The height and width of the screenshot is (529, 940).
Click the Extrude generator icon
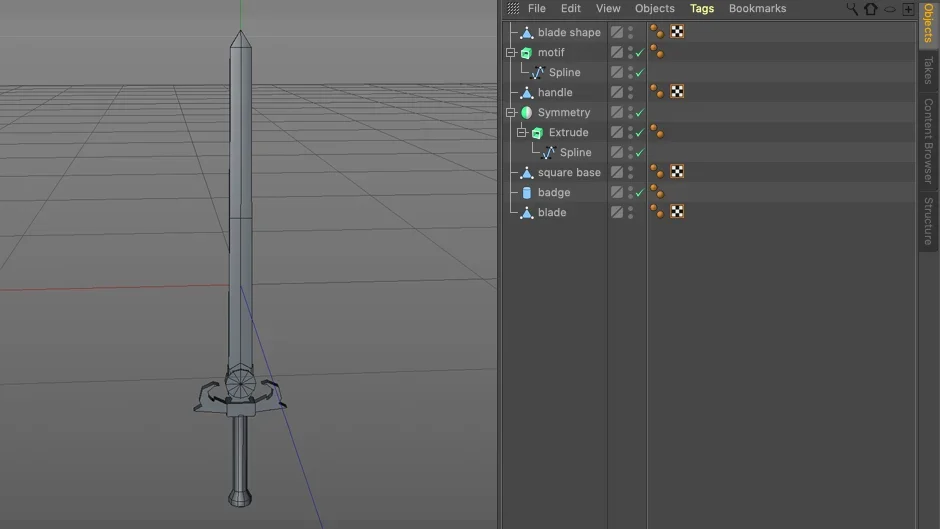tap(538, 133)
